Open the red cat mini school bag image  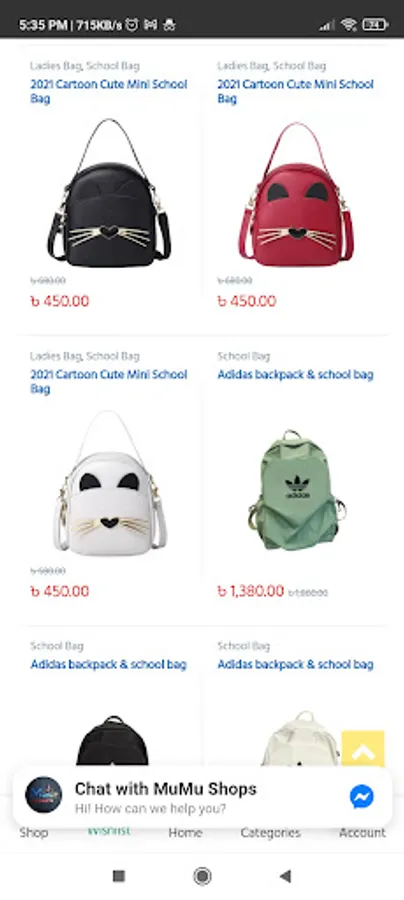296,193
